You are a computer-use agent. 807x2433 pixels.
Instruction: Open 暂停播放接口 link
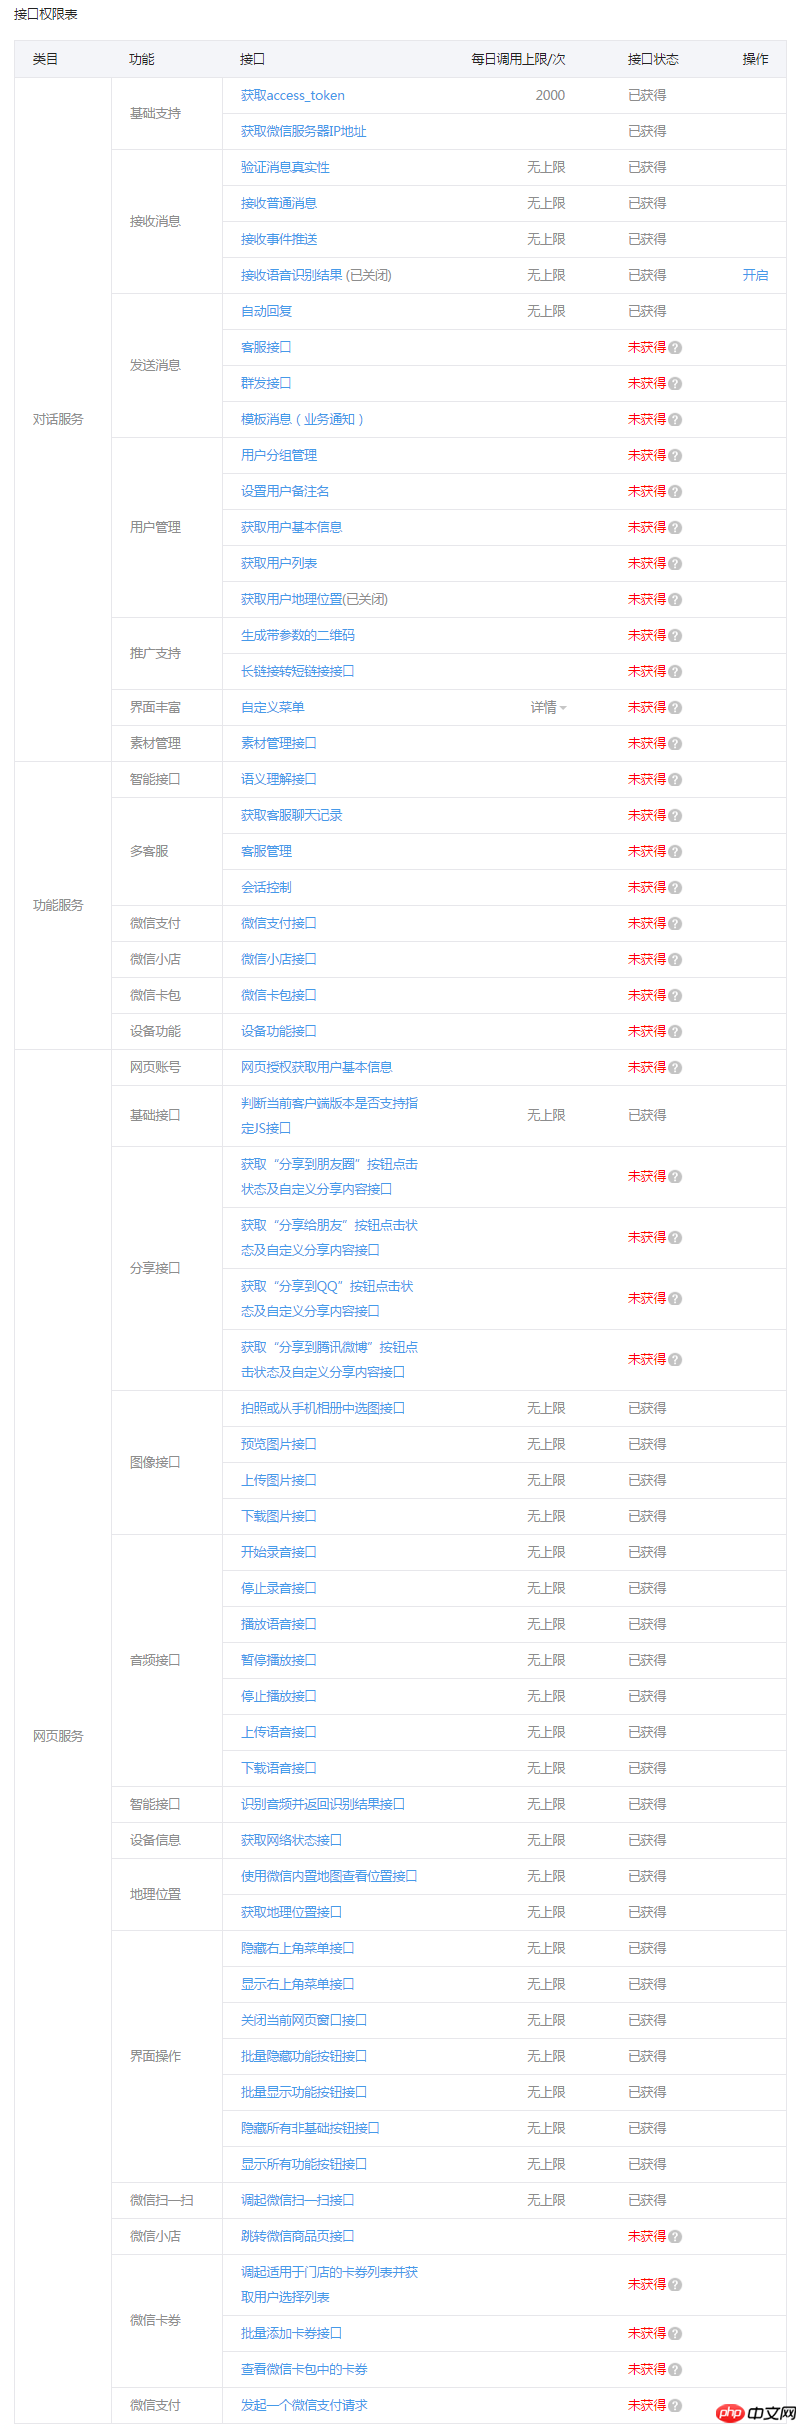pos(279,1660)
